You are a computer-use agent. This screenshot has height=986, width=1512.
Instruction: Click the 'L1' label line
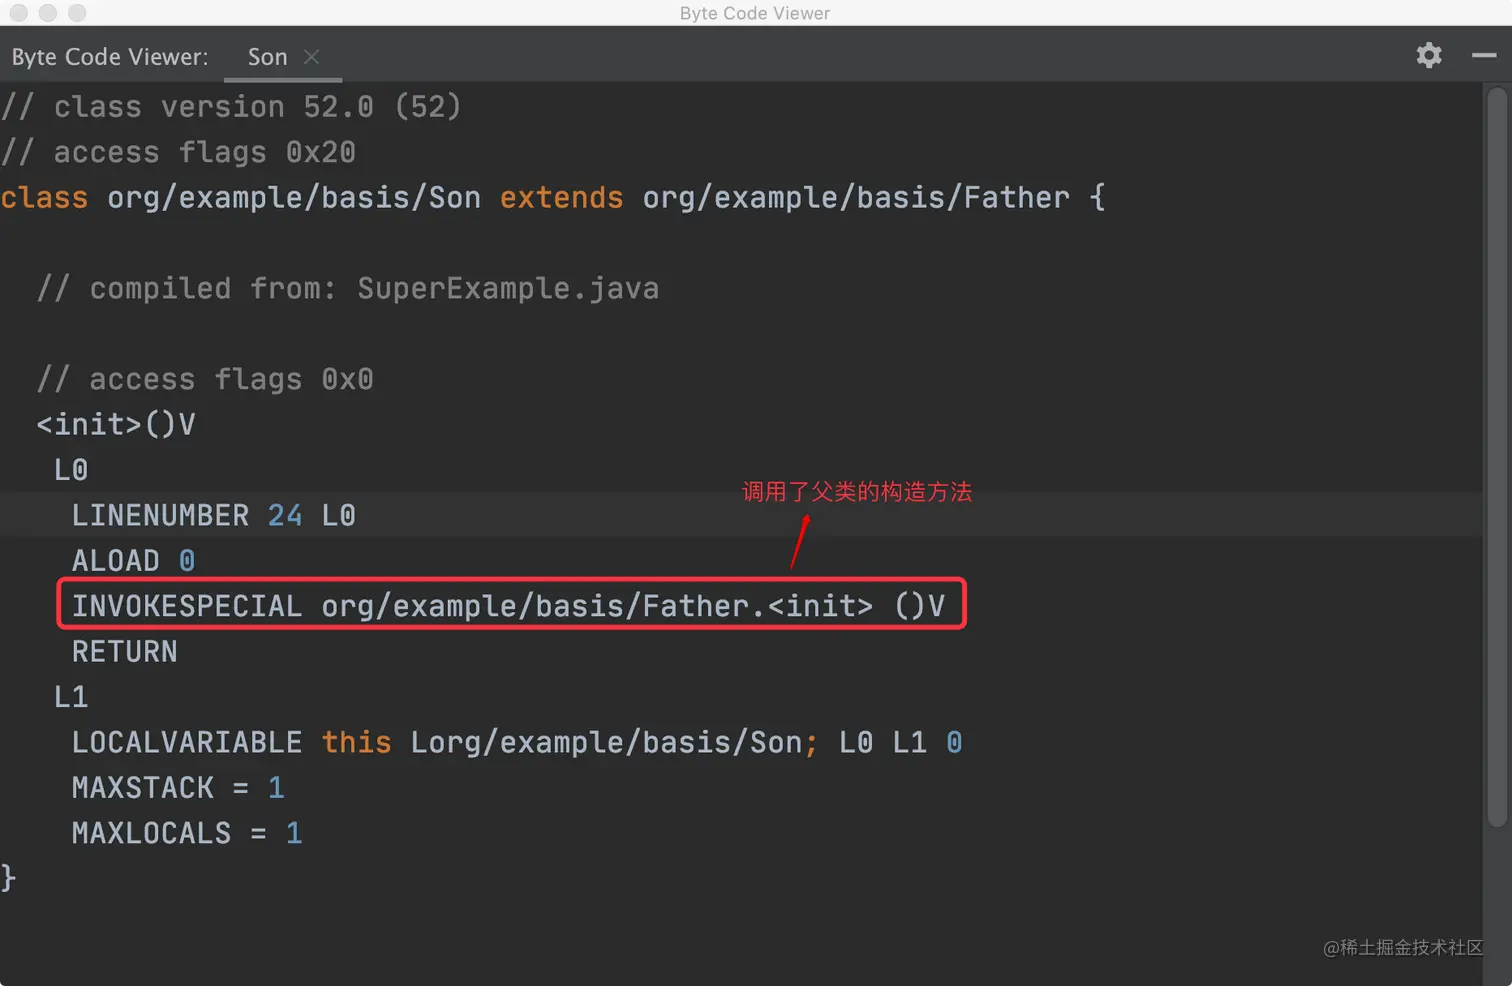[71, 697]
